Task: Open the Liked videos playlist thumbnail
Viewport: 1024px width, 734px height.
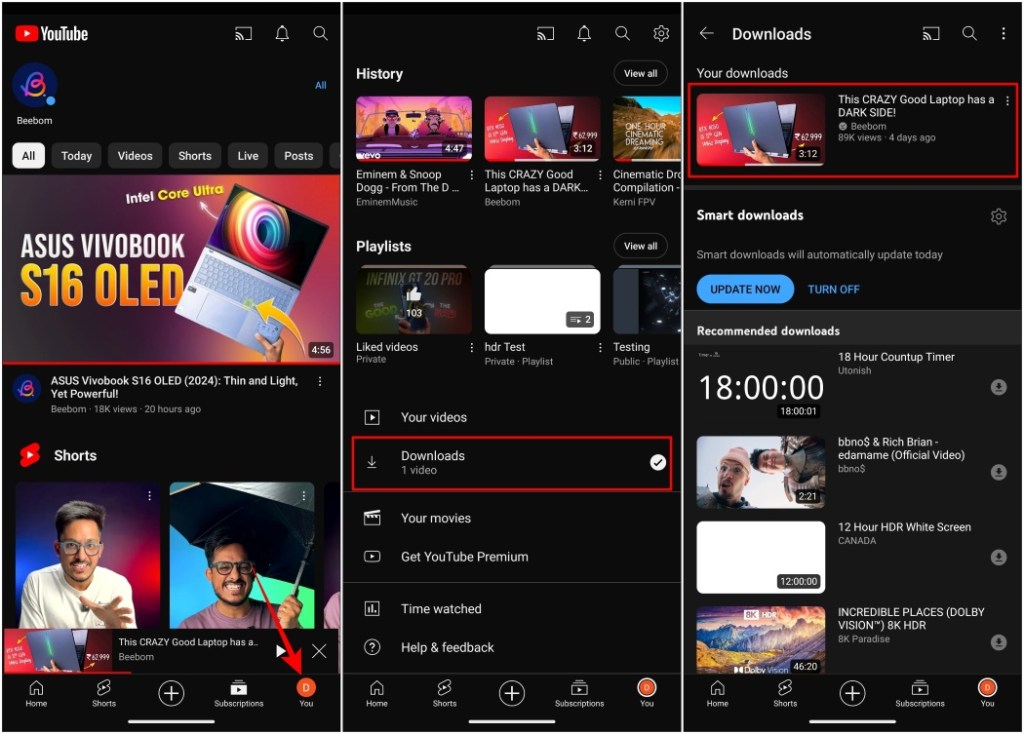Action: coord(414,300)
